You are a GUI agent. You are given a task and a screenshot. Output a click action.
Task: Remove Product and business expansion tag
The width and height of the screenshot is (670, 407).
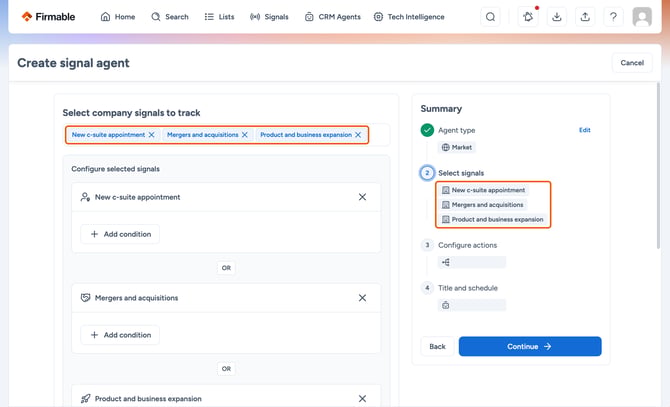[358, 135]
